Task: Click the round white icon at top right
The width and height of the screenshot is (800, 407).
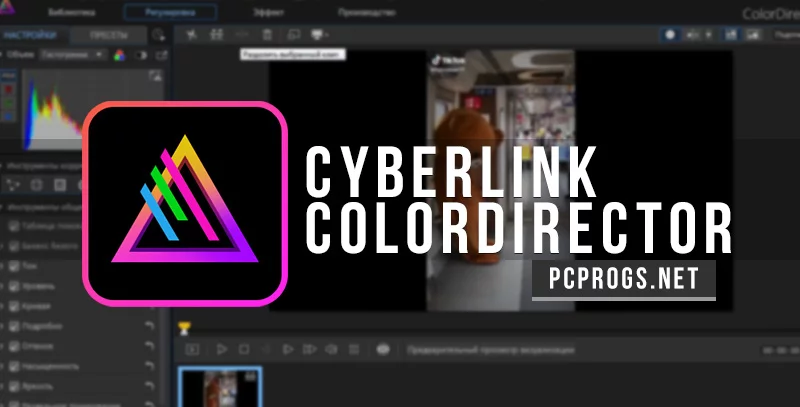Action: point(670,35)
